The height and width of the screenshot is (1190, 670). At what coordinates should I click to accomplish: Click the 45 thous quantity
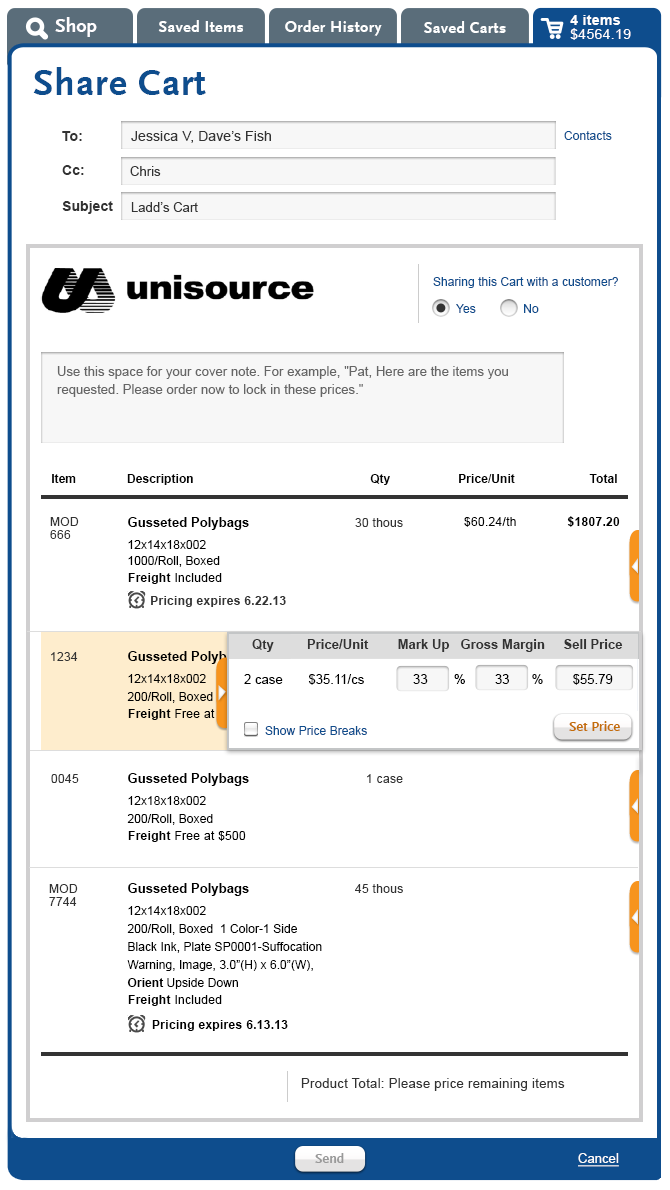click(x=379, y=889)
